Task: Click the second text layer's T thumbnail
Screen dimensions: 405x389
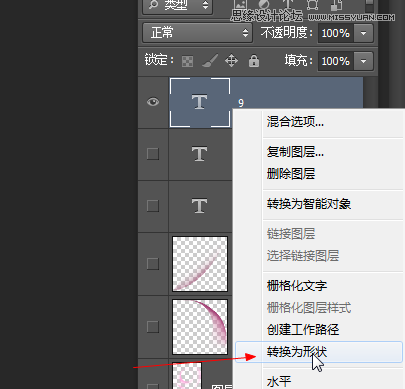Action: tap(200, 154)
